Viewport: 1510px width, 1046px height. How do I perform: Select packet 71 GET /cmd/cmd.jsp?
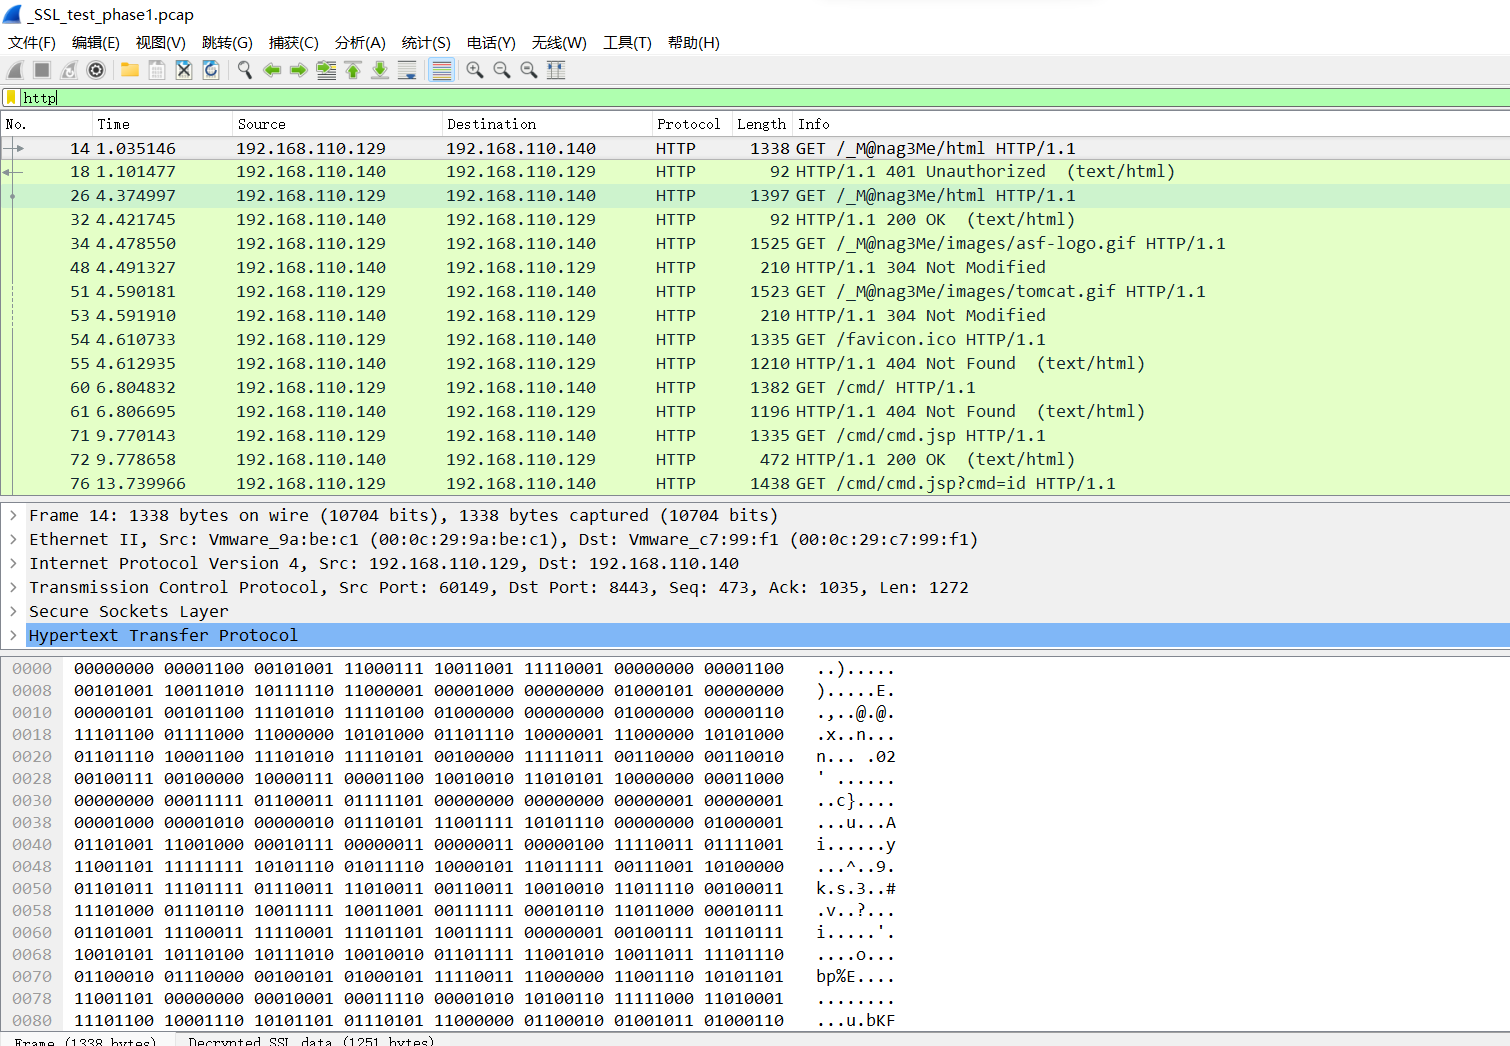[x=755, y=436]
